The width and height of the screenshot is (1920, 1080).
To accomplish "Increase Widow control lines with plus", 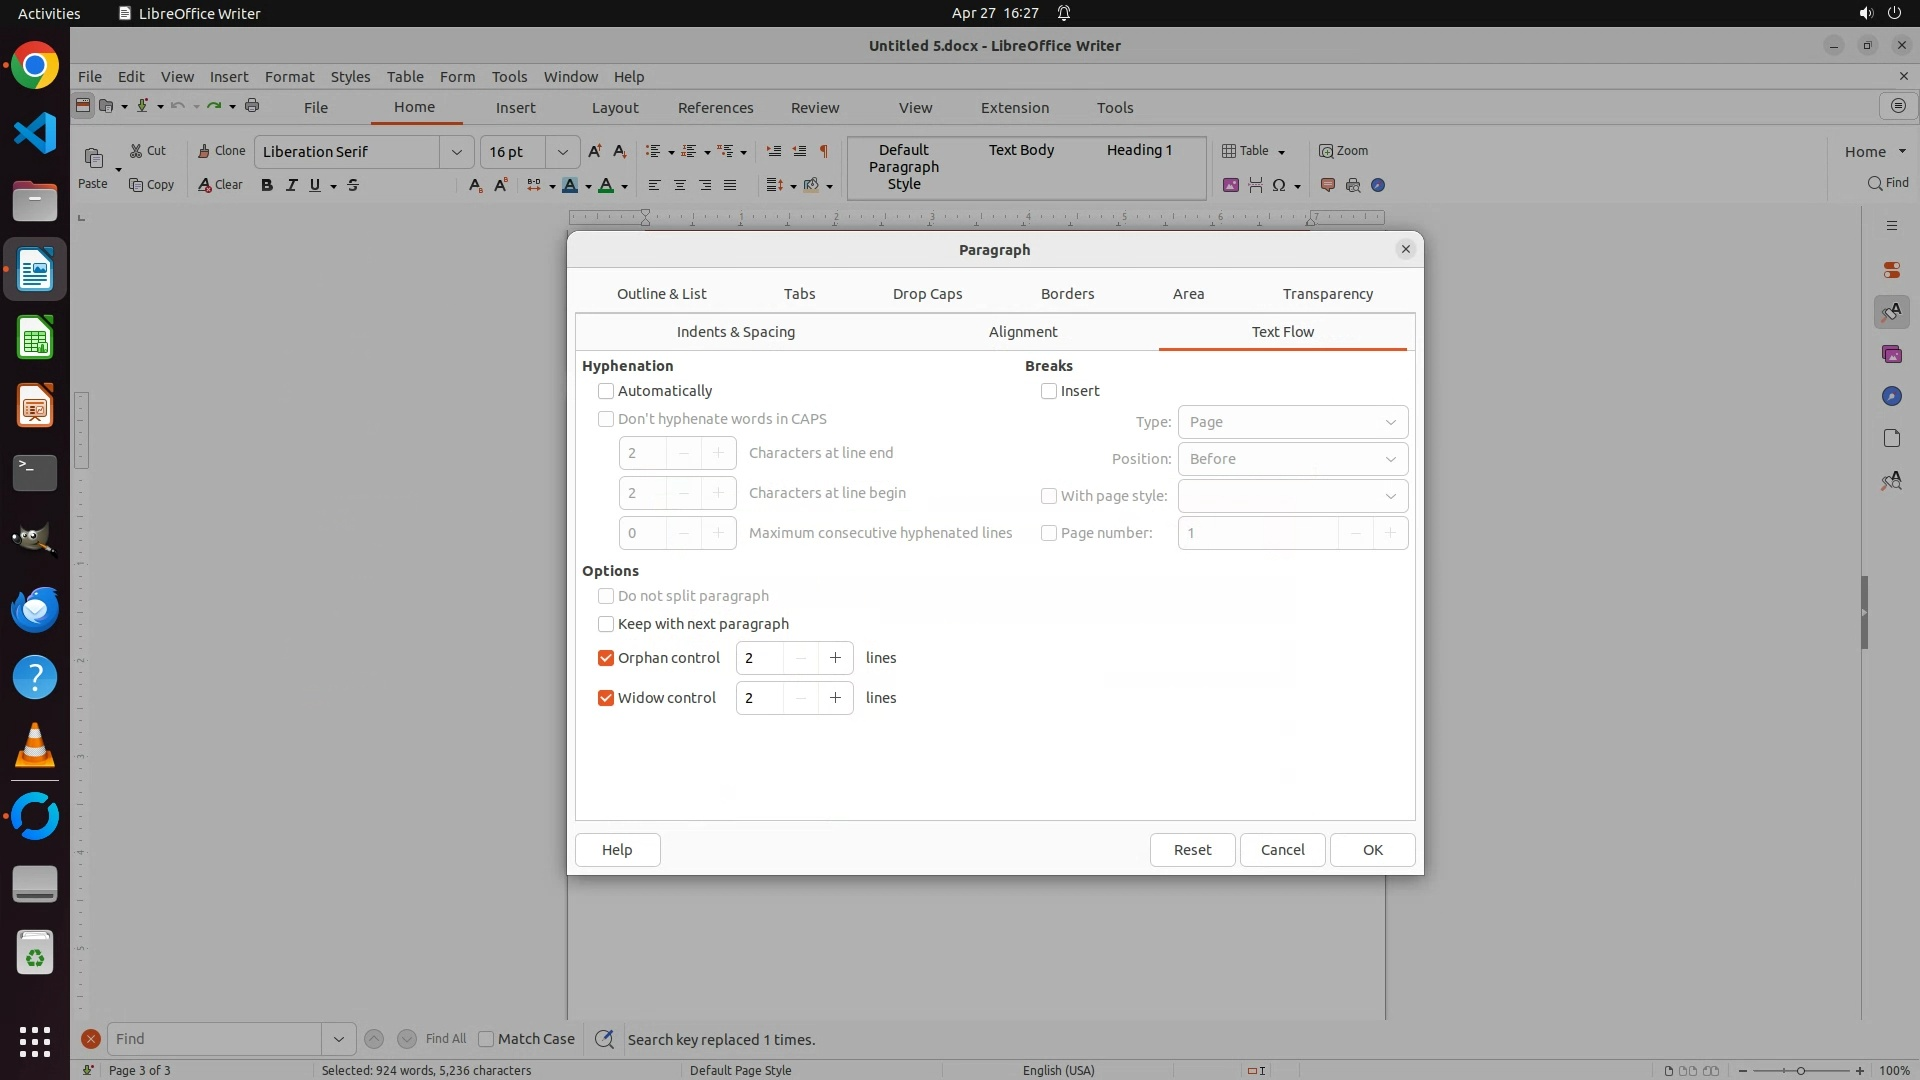I will [835, 698].
